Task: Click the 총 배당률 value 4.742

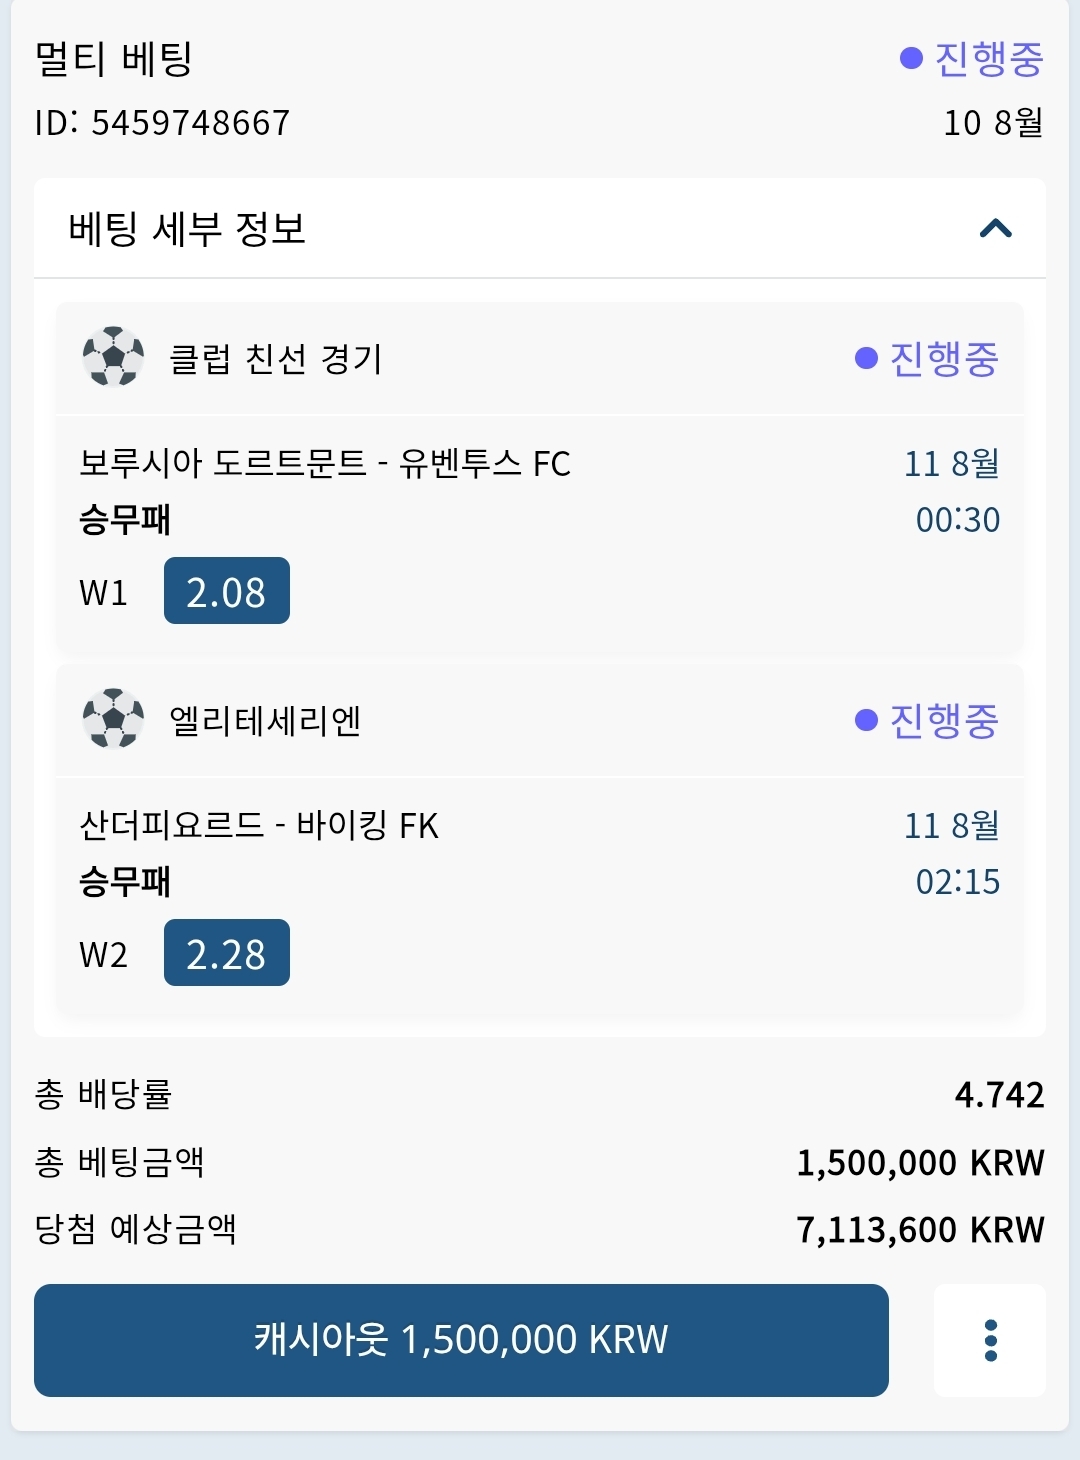Action: coord(999,1095)
